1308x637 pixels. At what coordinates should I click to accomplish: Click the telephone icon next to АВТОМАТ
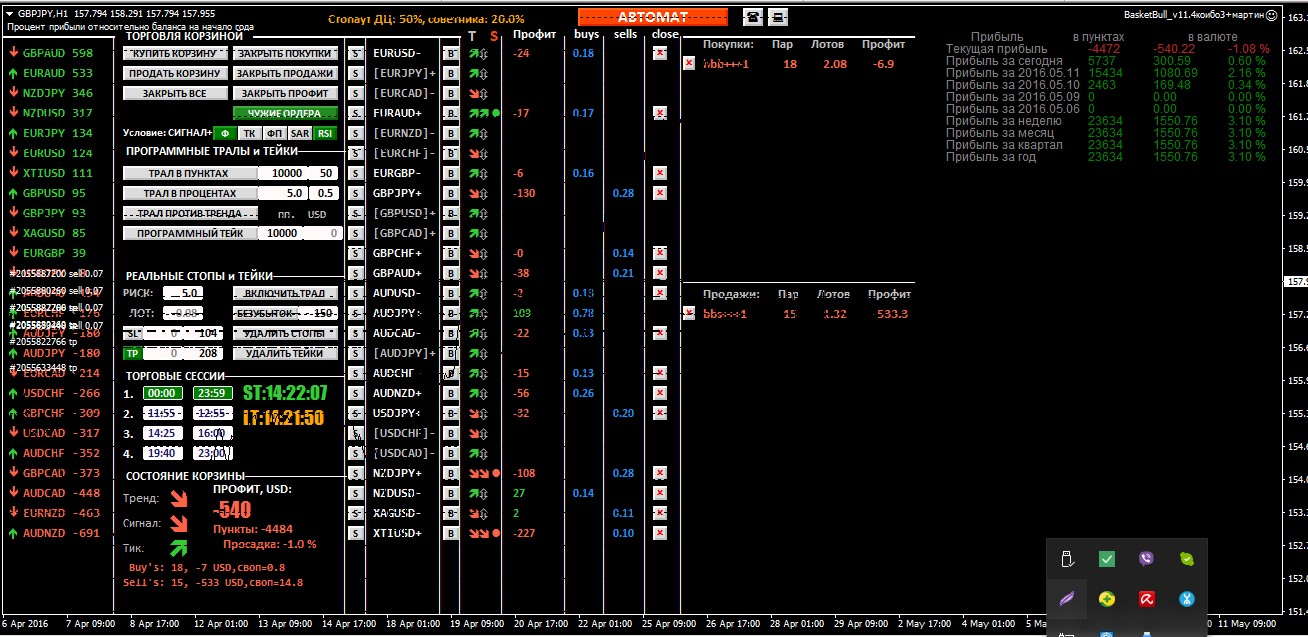753,16
